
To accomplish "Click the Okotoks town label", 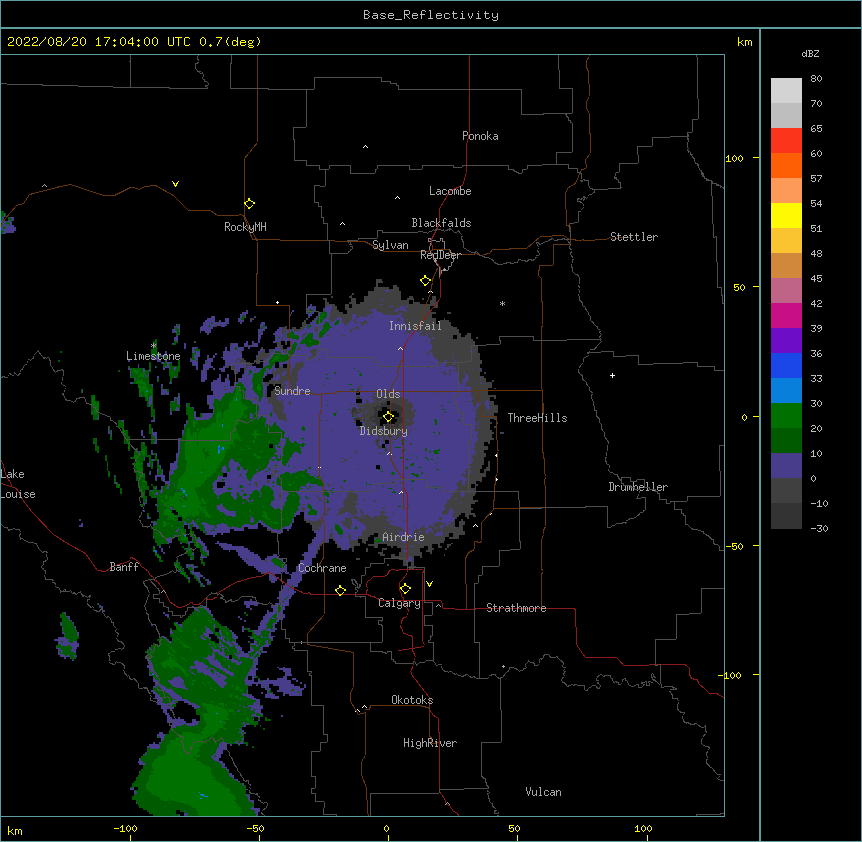I will click(x=412, y=700).
